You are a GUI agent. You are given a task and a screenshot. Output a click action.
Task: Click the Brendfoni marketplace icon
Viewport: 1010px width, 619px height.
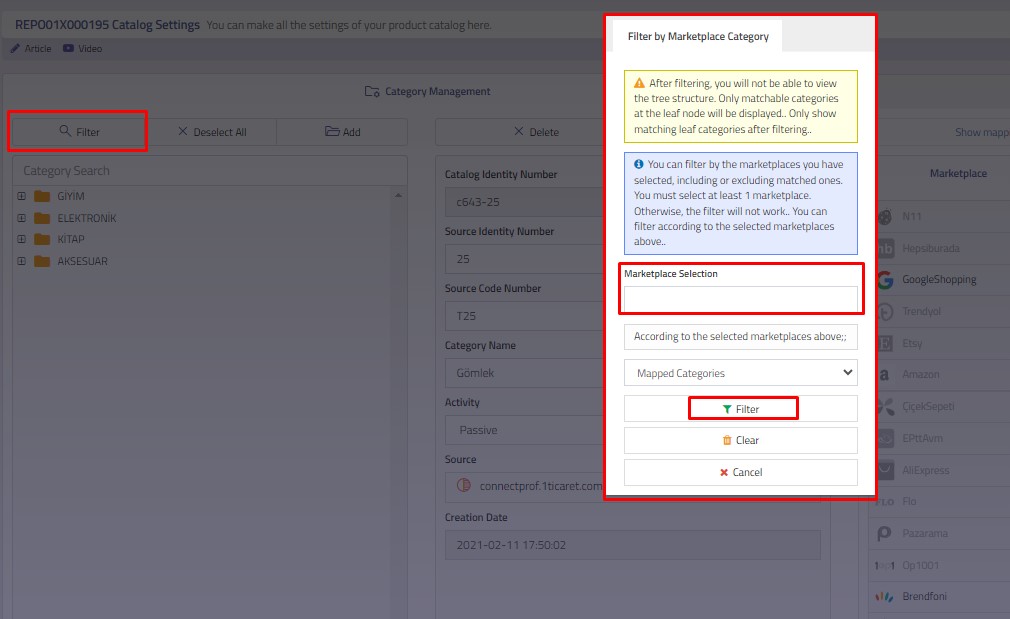point(885,597)
